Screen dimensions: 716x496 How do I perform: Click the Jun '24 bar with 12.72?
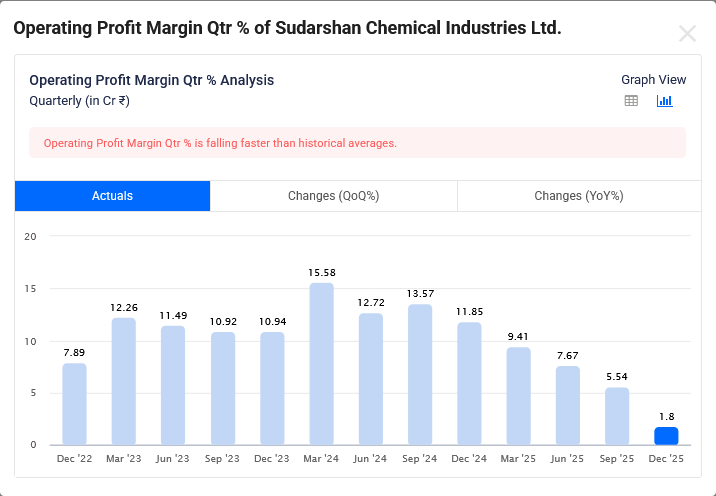pos(371,379)
